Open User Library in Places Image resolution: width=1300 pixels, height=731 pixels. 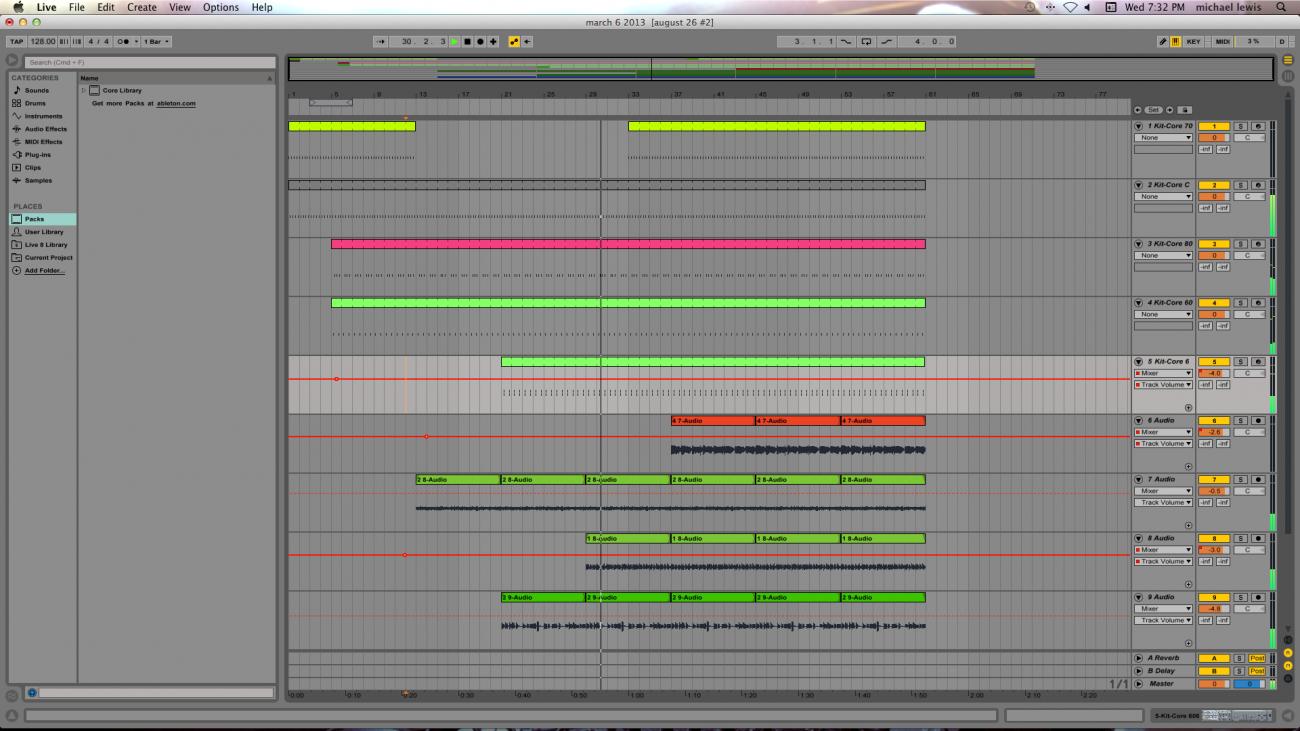pyautogui.click(x=43, y=232)
